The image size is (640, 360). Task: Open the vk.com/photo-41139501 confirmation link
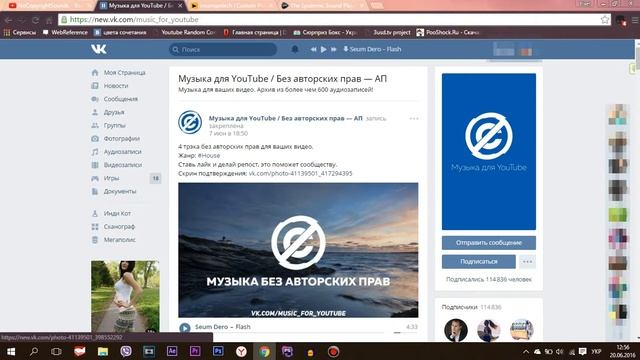tap(300, 173)
